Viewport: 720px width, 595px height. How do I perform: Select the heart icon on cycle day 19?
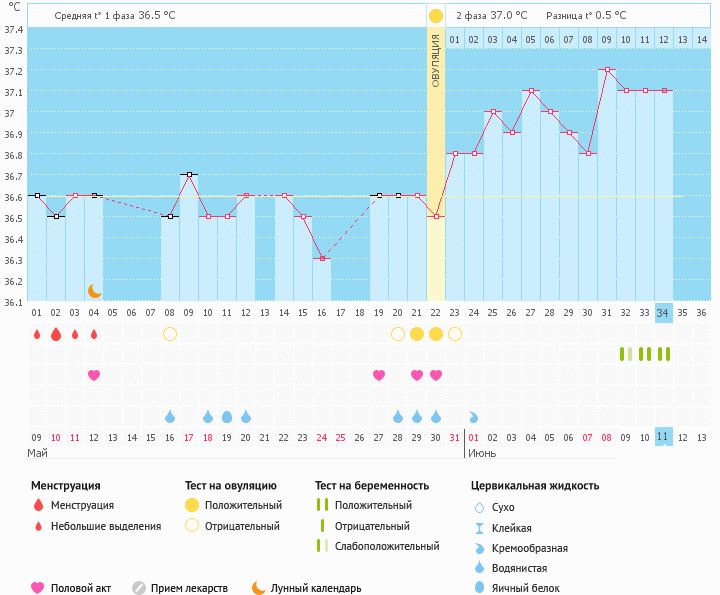click(x=379, y=375)
